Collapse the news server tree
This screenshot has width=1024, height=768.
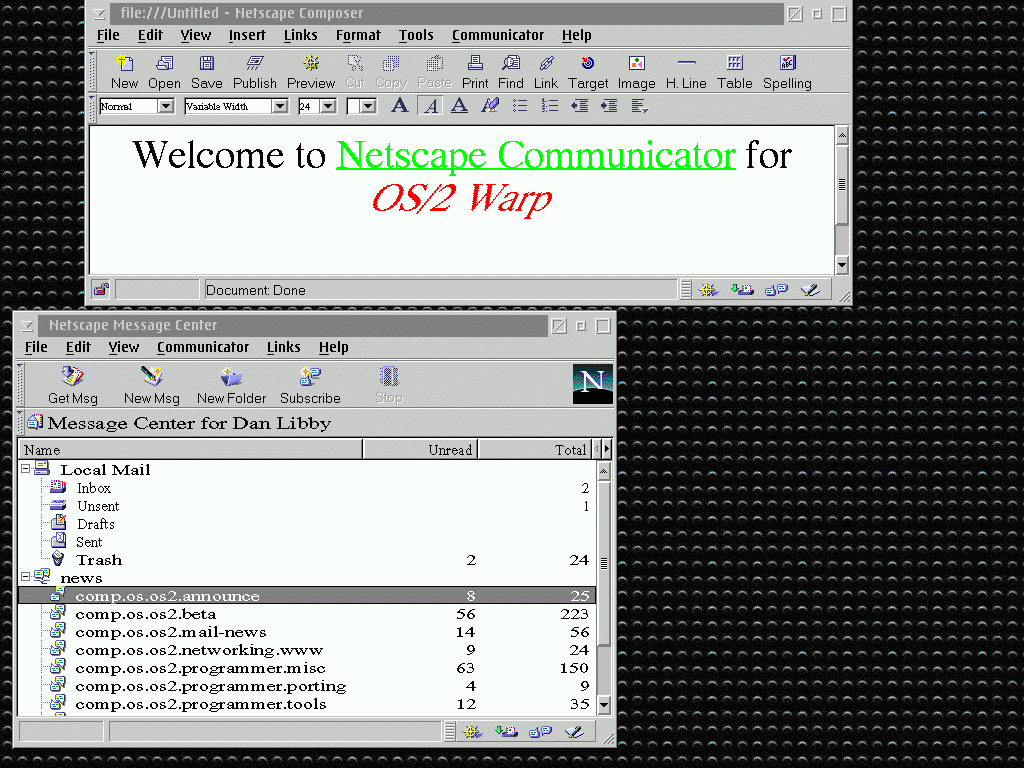tap(25, 577)
